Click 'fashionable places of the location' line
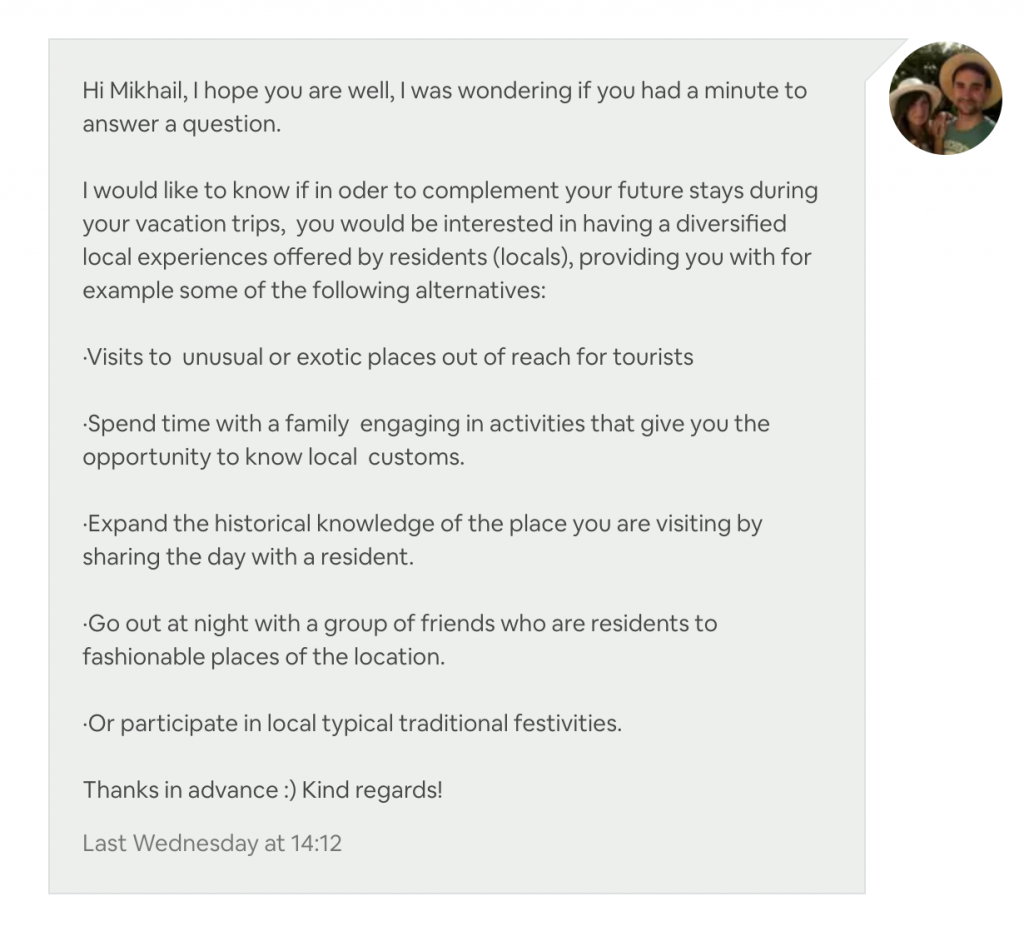 coord(264,657)
